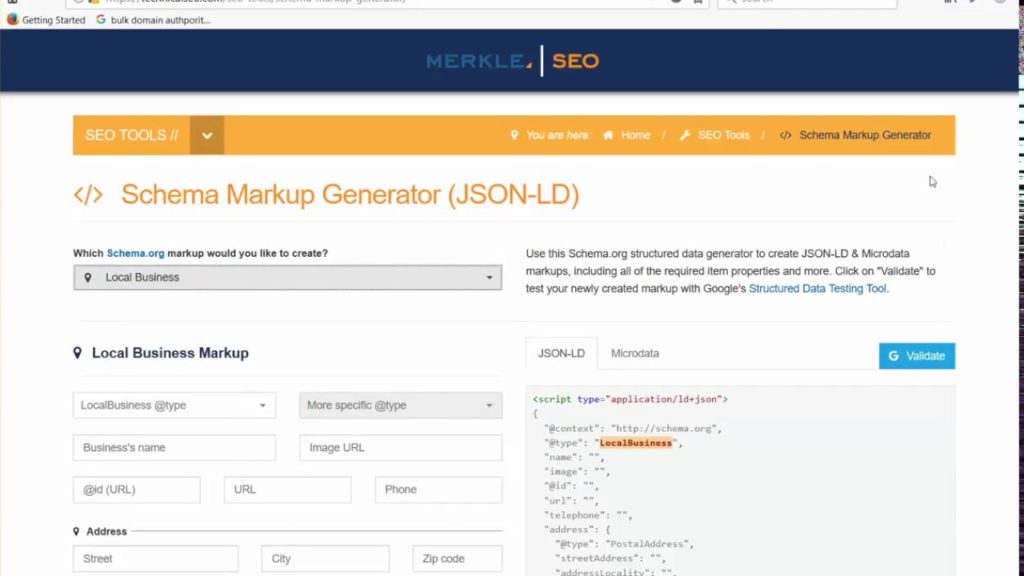Click the home icon in breadcrumb
This screenshot has width=1024, height=576.
point(608,135)
